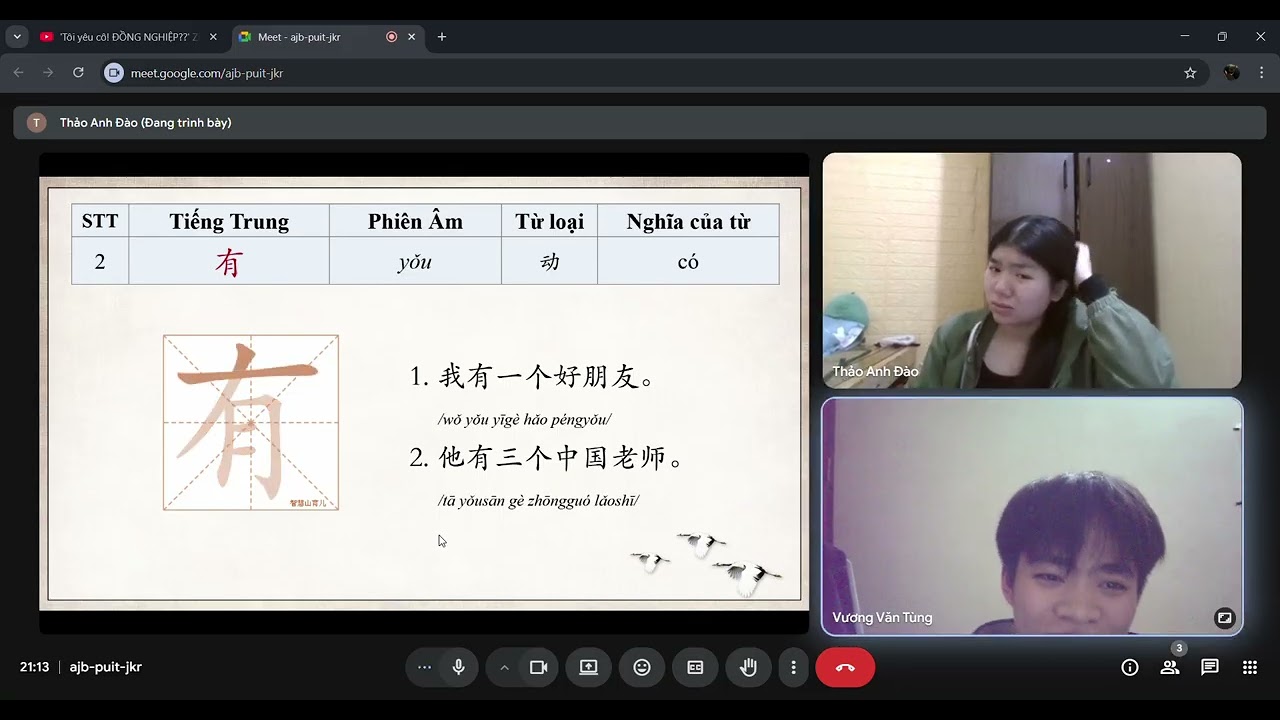The width and height of the screenshot is (1280, 720).
Task: Go forward in browser history
Action: coord(48,73)
